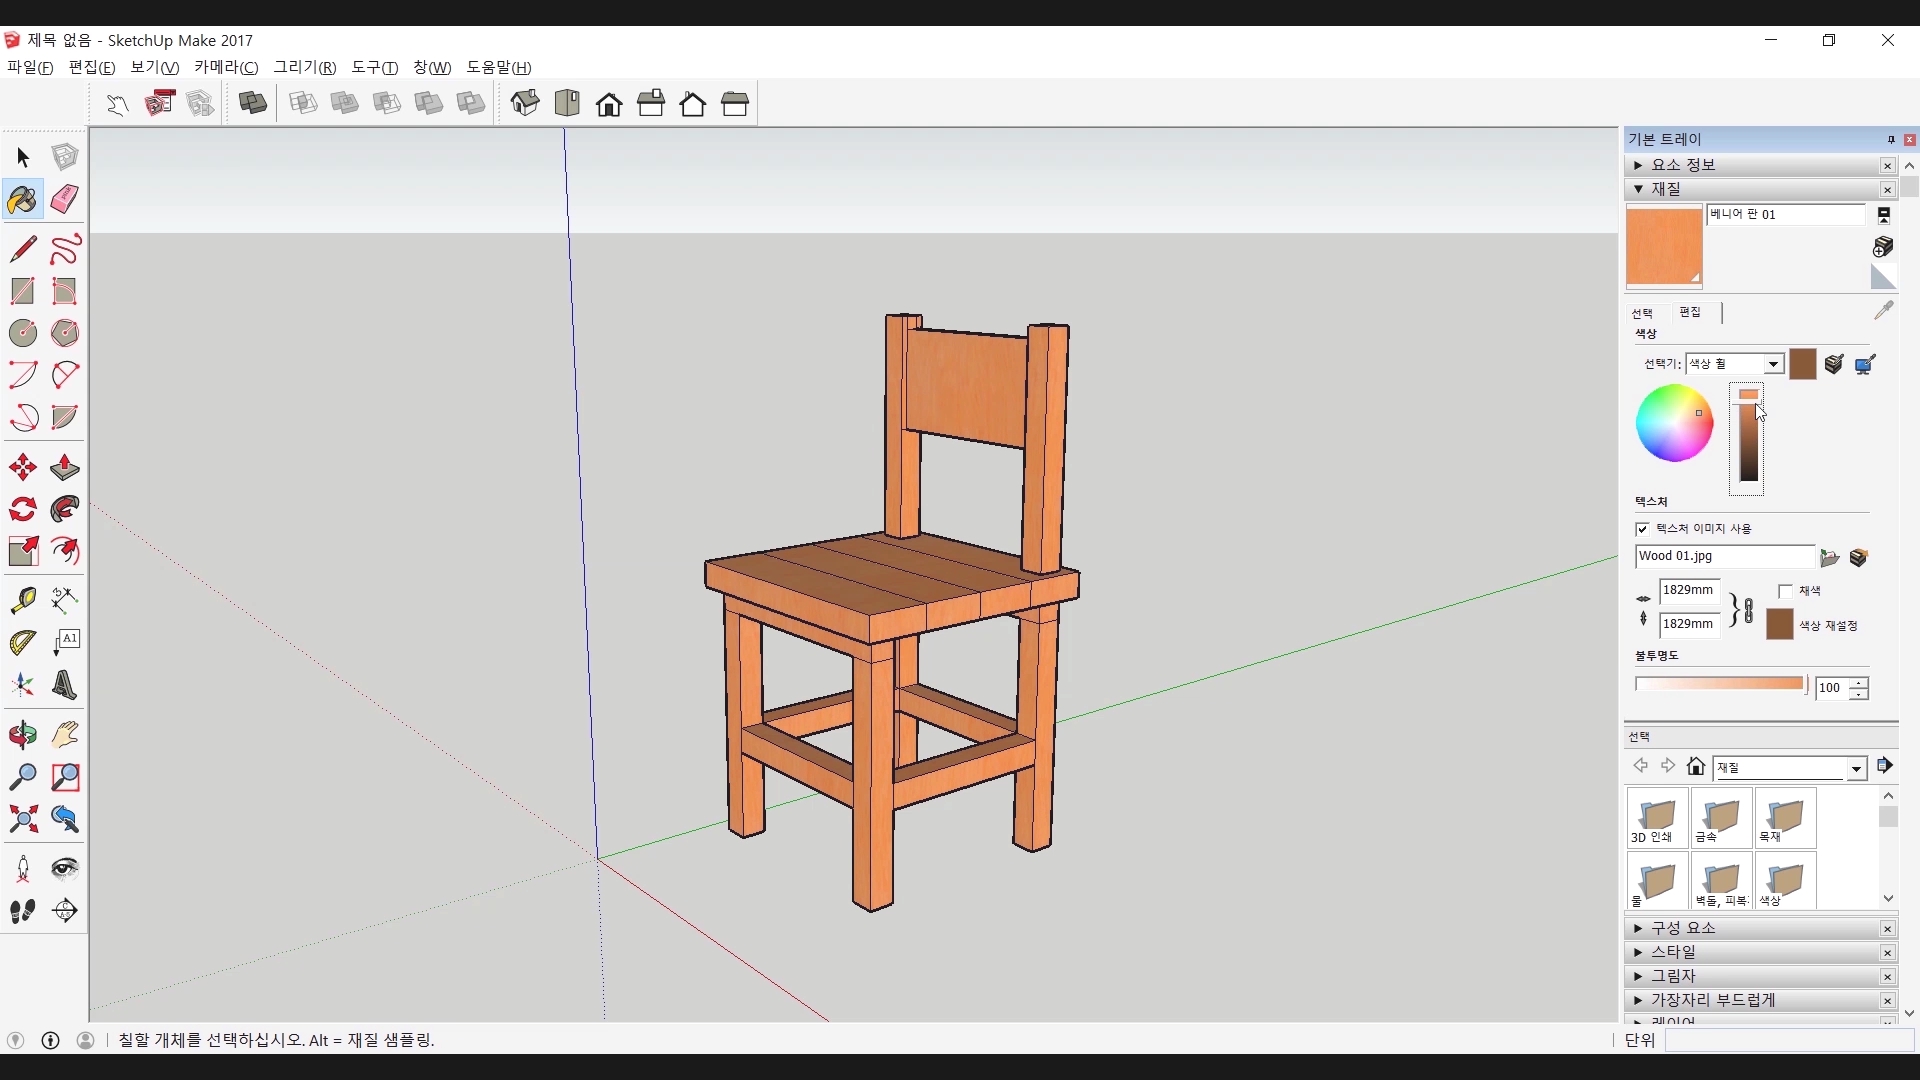
Task: Select the Tape Measure tool
Action: pos(22,599)
